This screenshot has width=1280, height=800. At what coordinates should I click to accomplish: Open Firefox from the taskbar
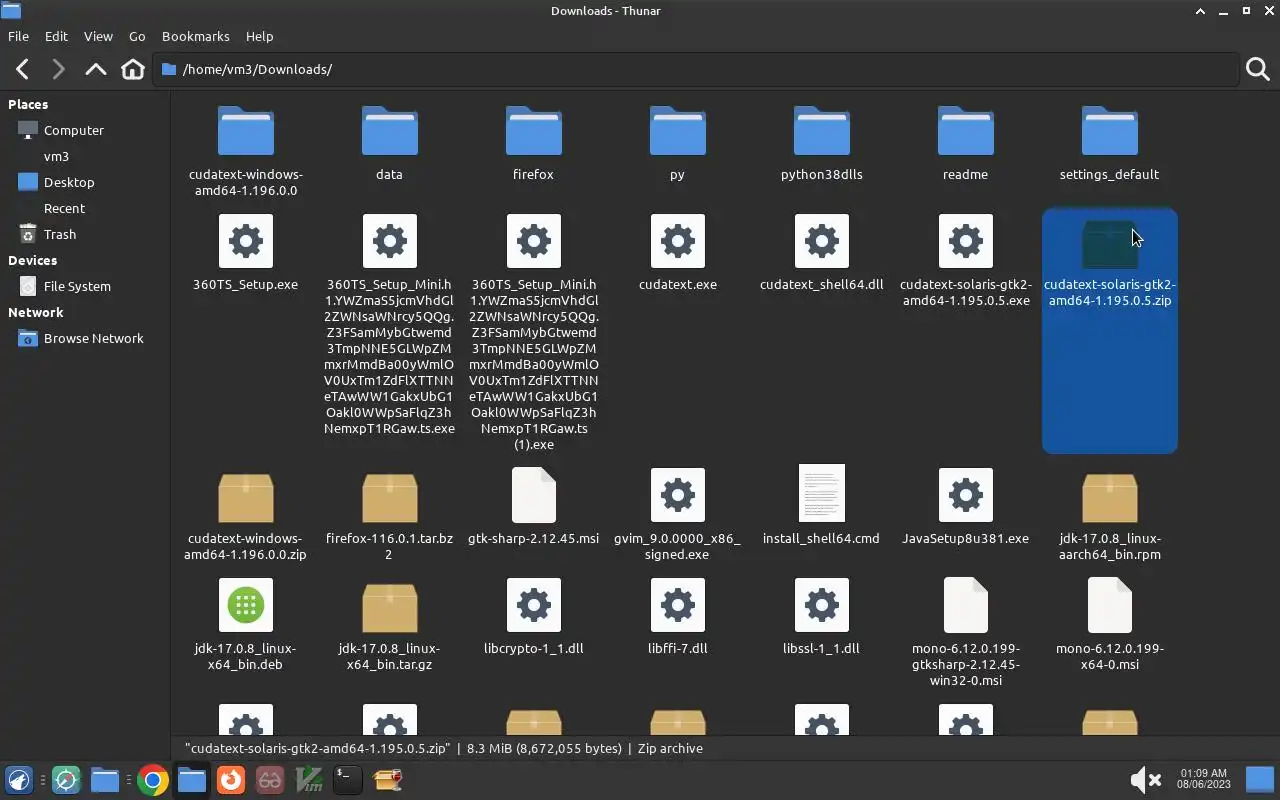231,780
